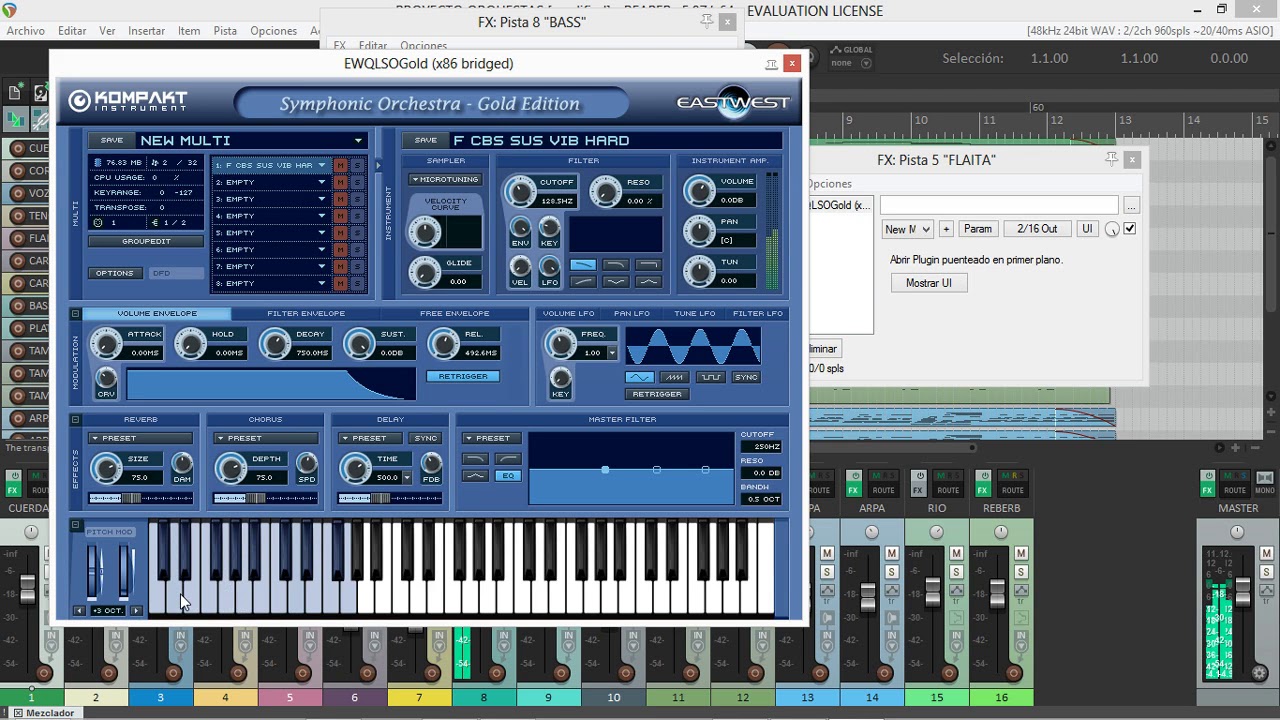Click the instrument Volume knob
Viewport: 1280px width, 720px height.
[699, 190]
